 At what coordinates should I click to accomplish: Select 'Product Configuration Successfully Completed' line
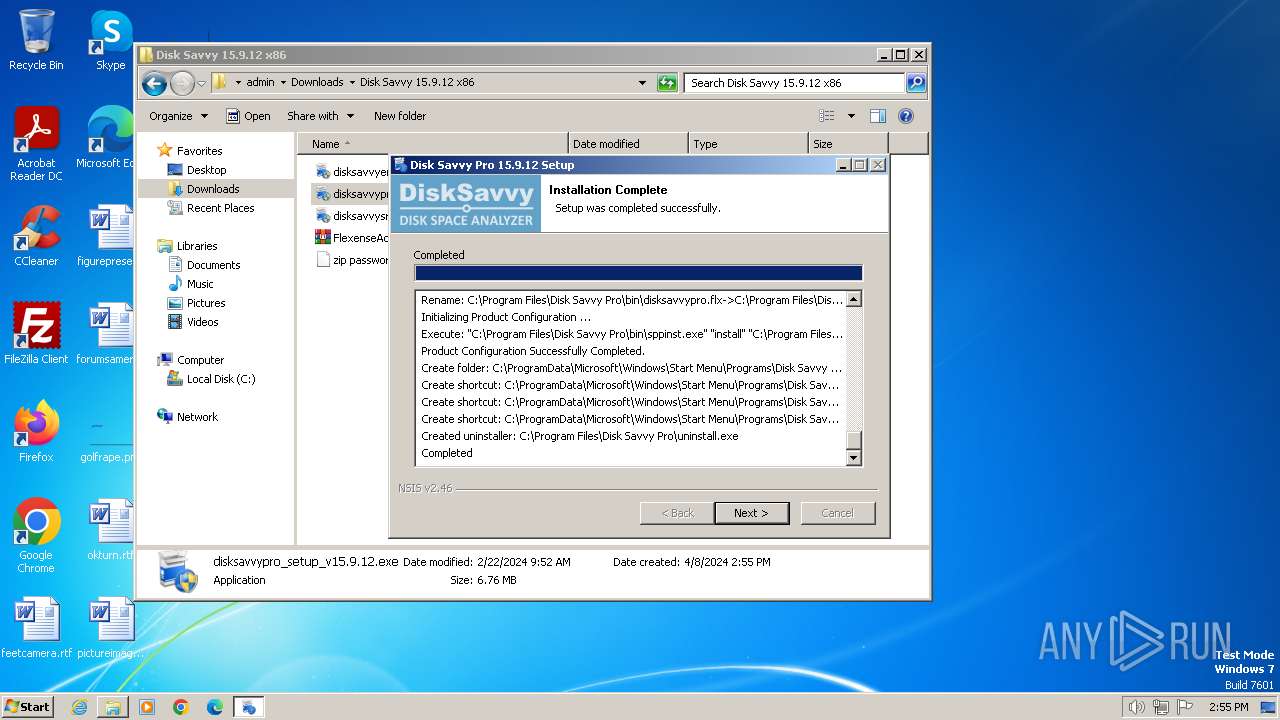[532, 351]
